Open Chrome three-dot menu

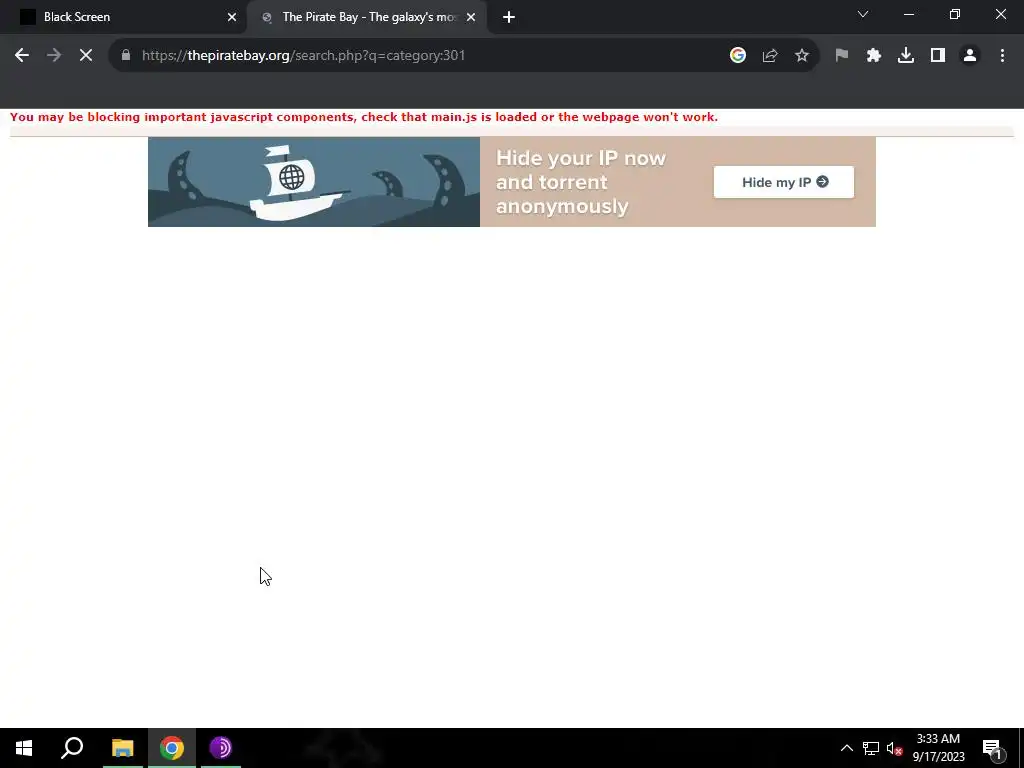(1002, 56)
